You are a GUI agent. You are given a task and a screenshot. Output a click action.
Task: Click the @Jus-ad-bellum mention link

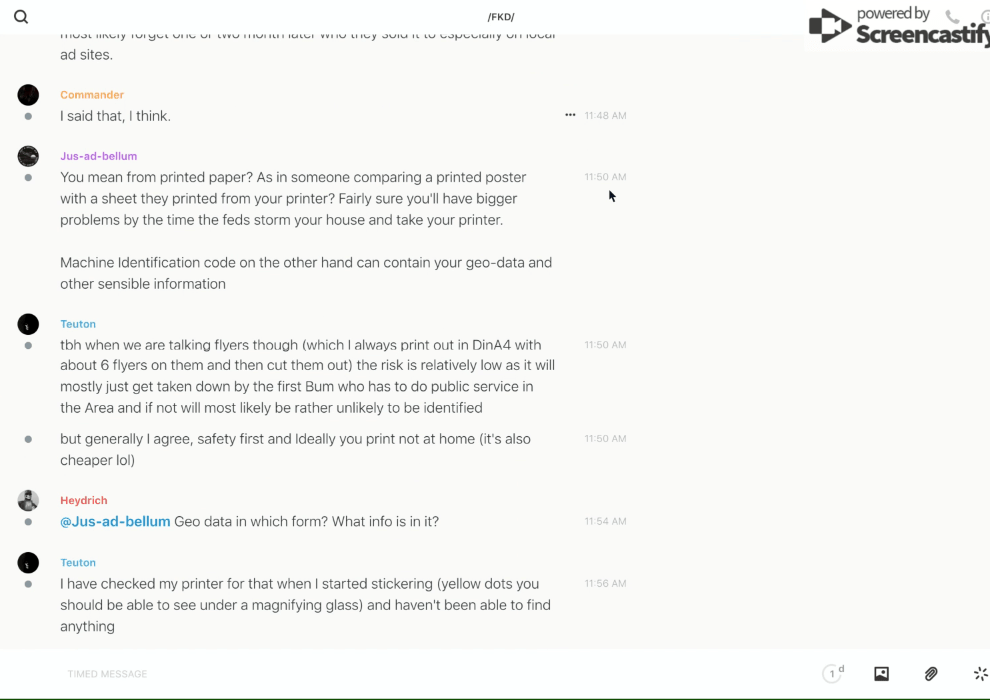point(115,521)
